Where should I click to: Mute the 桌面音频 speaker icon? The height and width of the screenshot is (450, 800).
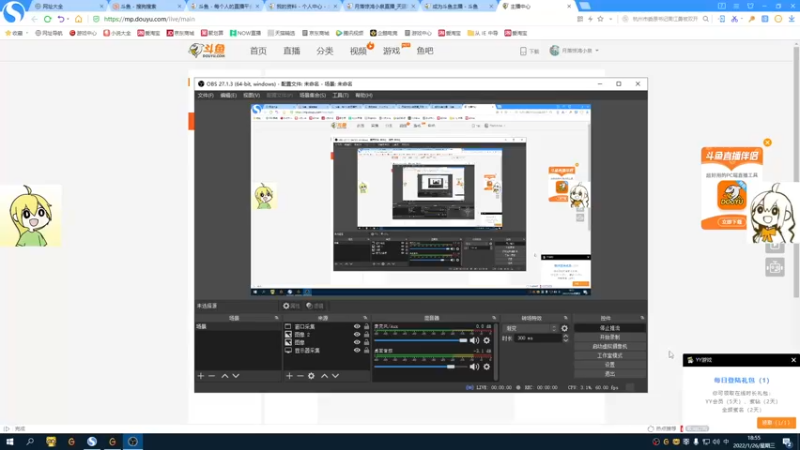tap(474, 366)
